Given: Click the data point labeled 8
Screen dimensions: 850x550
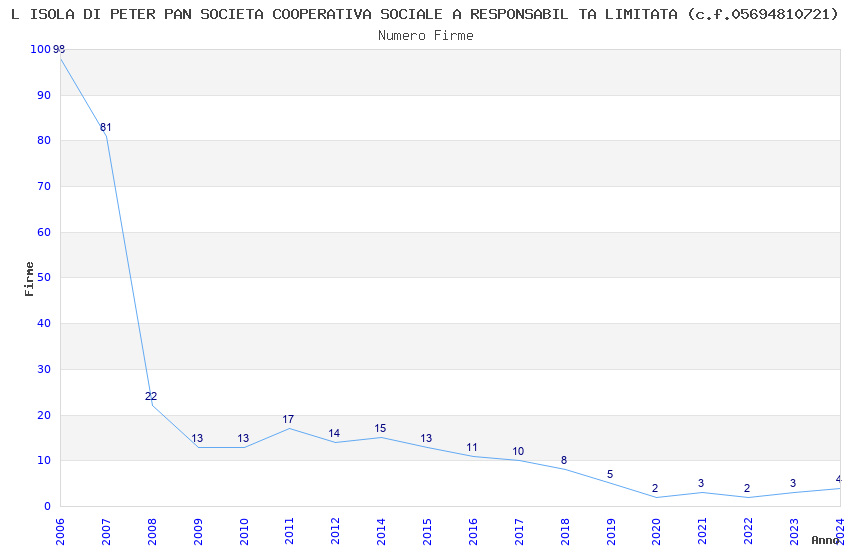Looking at the screenshot, I should coord(564,461).
